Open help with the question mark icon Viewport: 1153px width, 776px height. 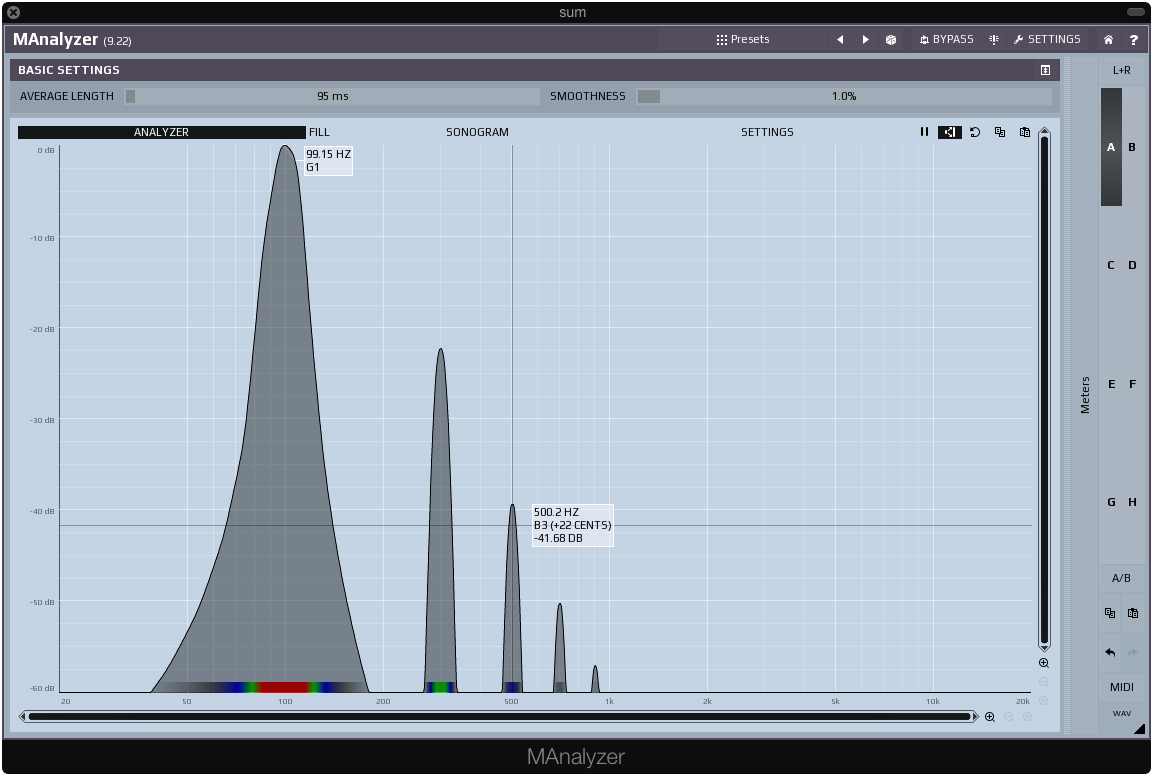(1133, 40)
